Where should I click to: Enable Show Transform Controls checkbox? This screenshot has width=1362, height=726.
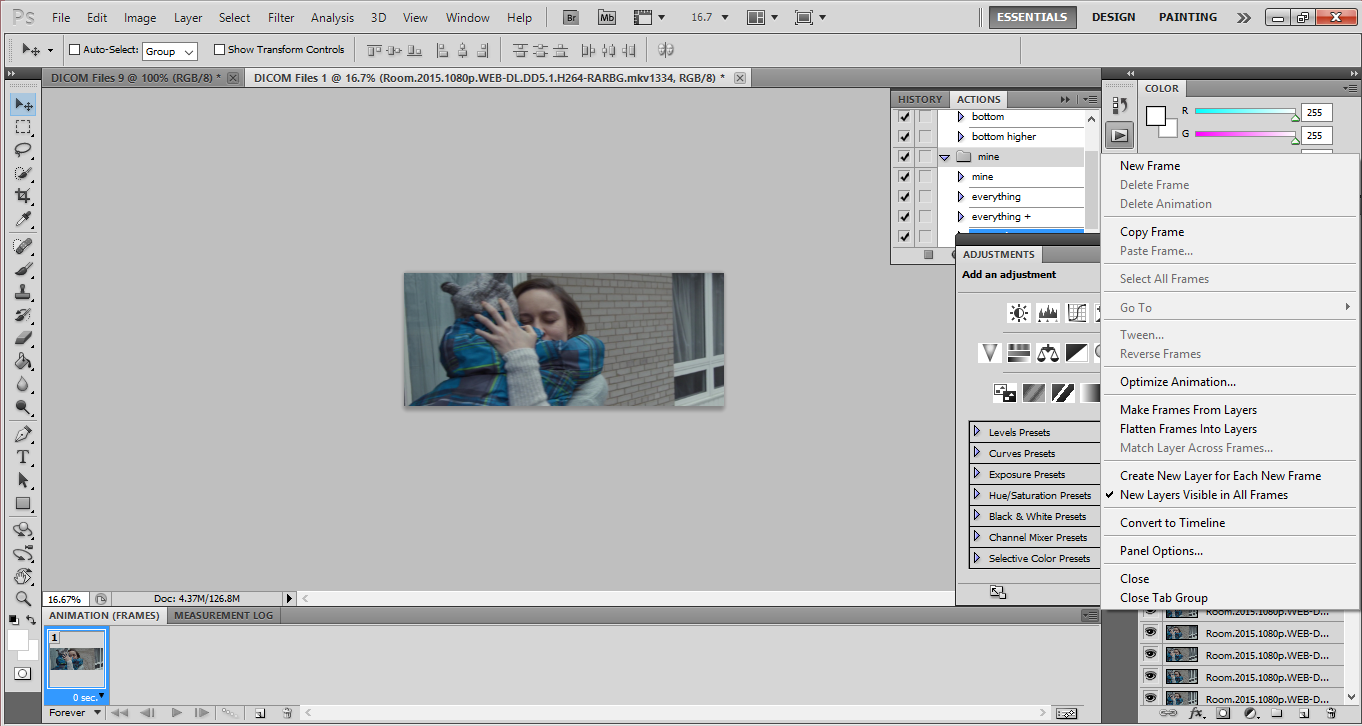pyautogui.click(x=219, y=50)
